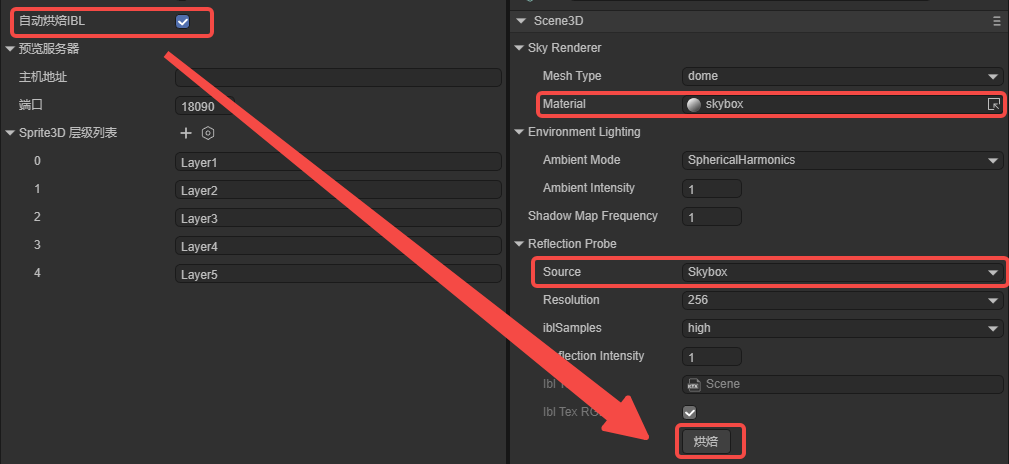1009x464 pixels.
Task: Click the Material picker icon at field's right edge
Action: click(993, 104)
